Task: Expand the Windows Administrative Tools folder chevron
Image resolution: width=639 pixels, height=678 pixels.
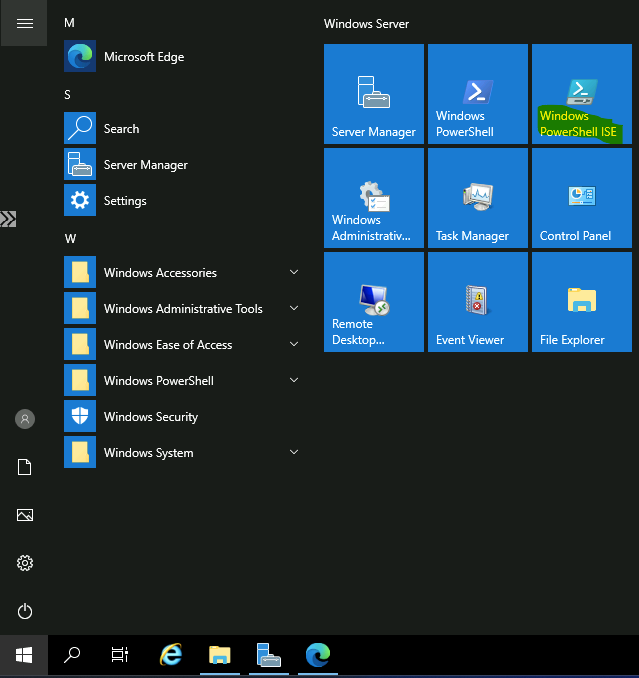Action: pos(294,308)
